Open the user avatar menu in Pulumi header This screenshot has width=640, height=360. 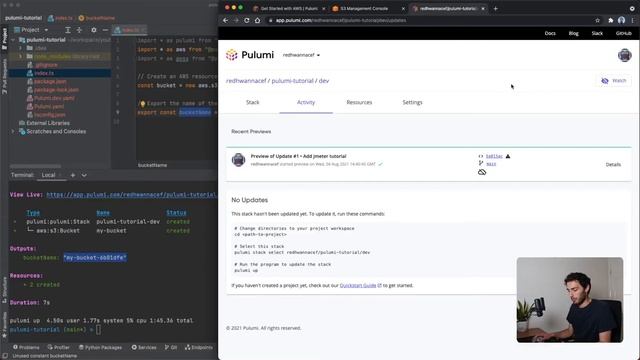(x=624, y=55)
